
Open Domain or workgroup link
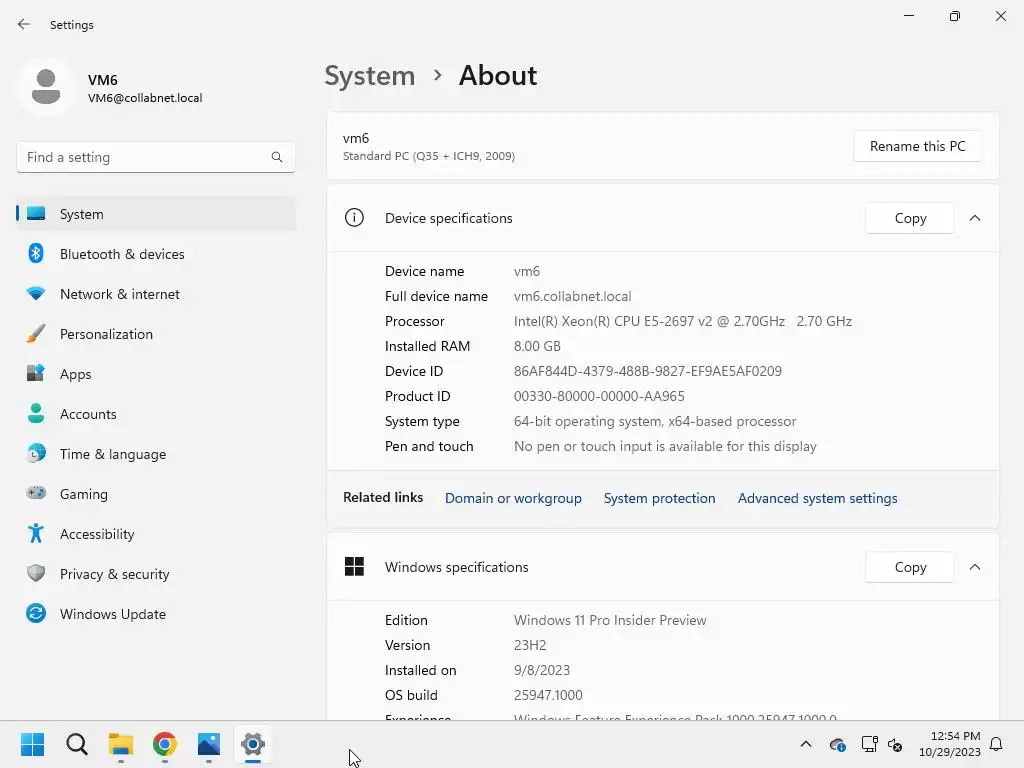click(x=513, y=498)
